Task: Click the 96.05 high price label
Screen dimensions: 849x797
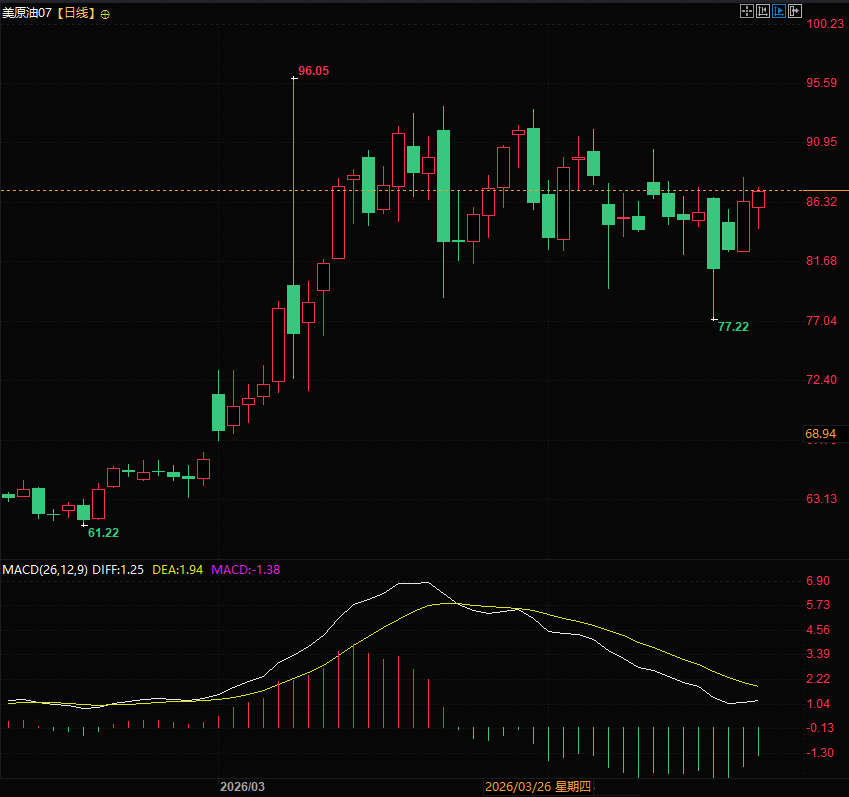Action: pos(314,71)
